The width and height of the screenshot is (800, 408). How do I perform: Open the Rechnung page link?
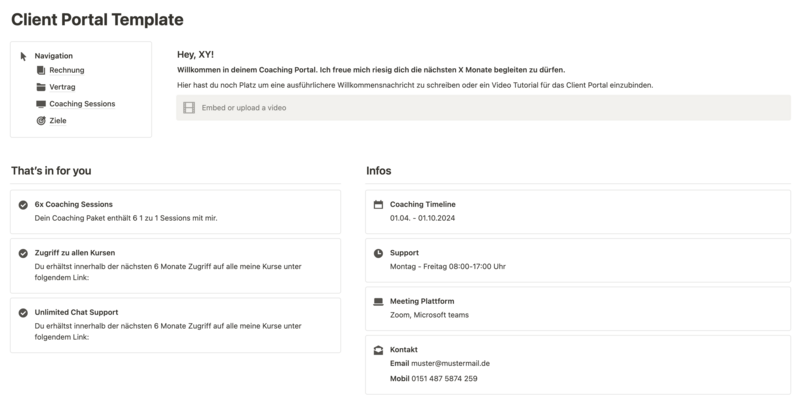coord(67,70)
